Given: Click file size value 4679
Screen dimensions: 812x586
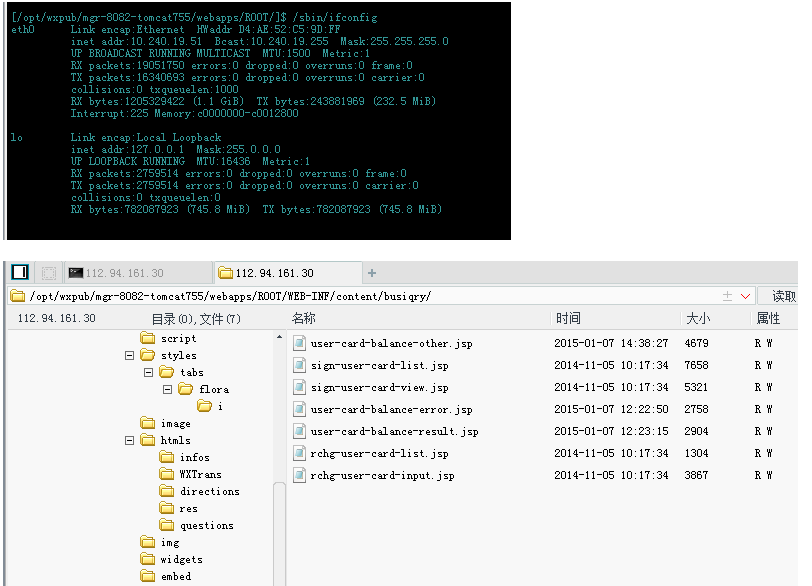Looking at the screenshot, I should coord(697,343).
